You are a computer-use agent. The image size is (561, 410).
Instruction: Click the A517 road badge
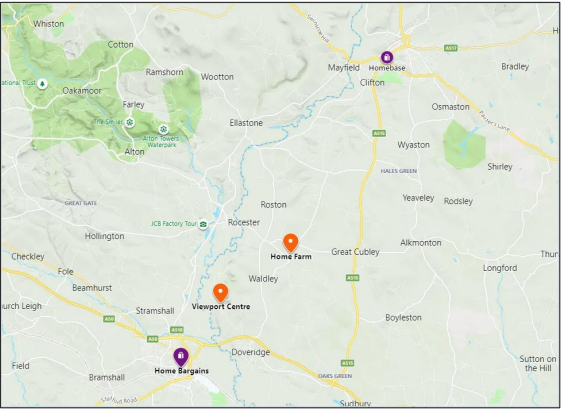click(x=451, y=48)
